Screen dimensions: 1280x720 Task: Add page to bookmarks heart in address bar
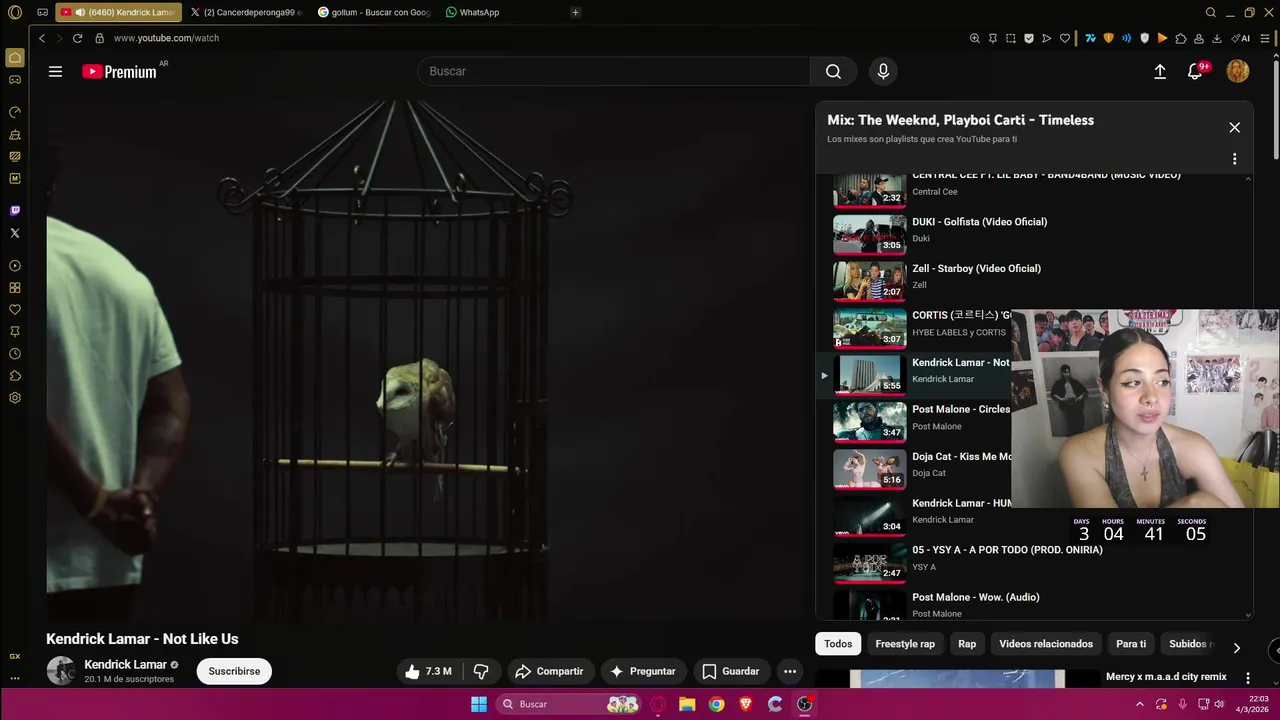click(x=1065, y=38)
